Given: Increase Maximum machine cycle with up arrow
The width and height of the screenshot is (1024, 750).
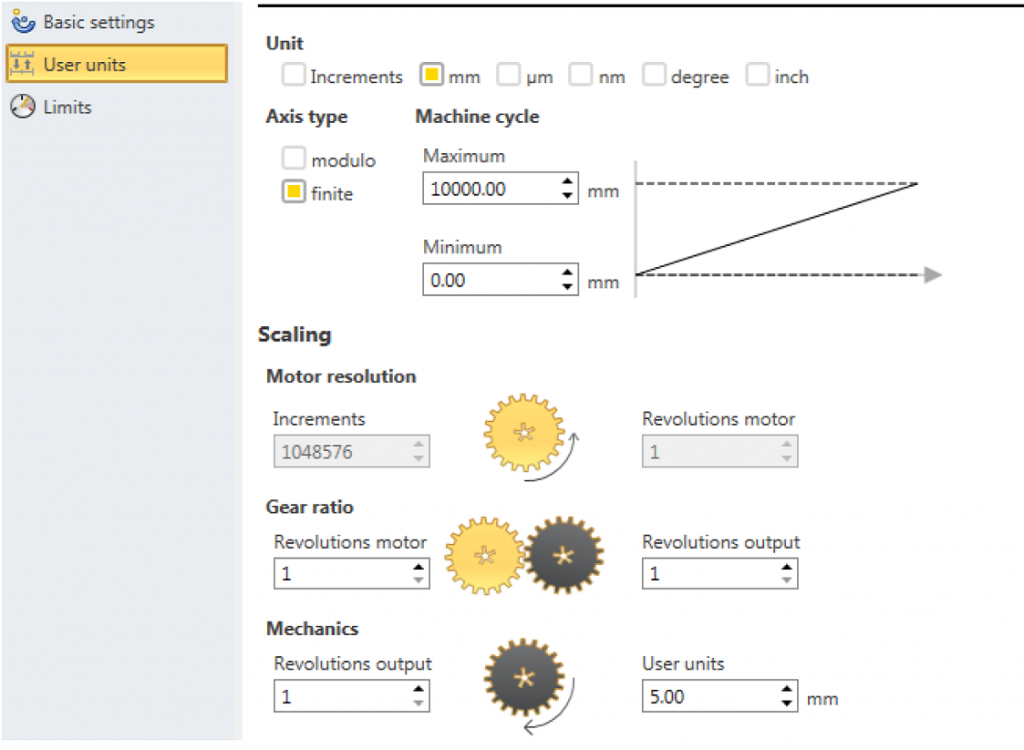Looking at the screenshot, I should (x=568, y=182).
